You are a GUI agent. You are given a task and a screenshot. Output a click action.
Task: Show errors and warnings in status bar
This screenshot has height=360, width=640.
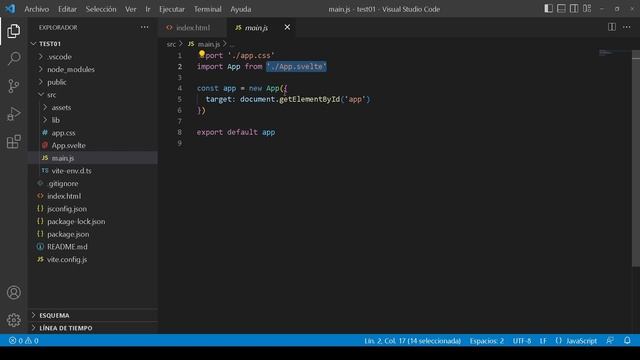(24, 340)
